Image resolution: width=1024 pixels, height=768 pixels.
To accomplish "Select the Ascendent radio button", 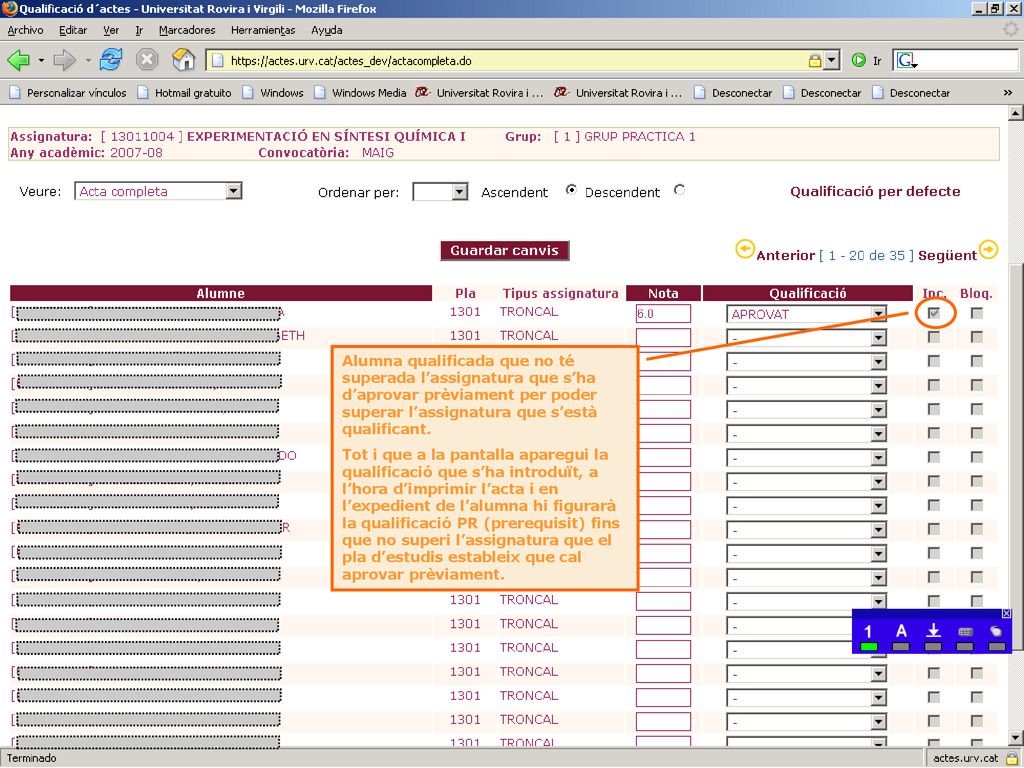I will coord(571,190).
